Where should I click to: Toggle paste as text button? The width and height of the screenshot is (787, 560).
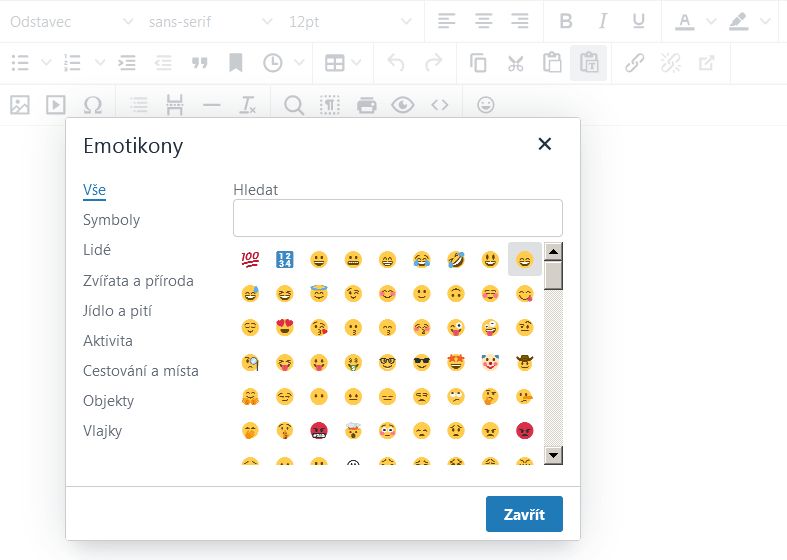(x=588, y=63)
